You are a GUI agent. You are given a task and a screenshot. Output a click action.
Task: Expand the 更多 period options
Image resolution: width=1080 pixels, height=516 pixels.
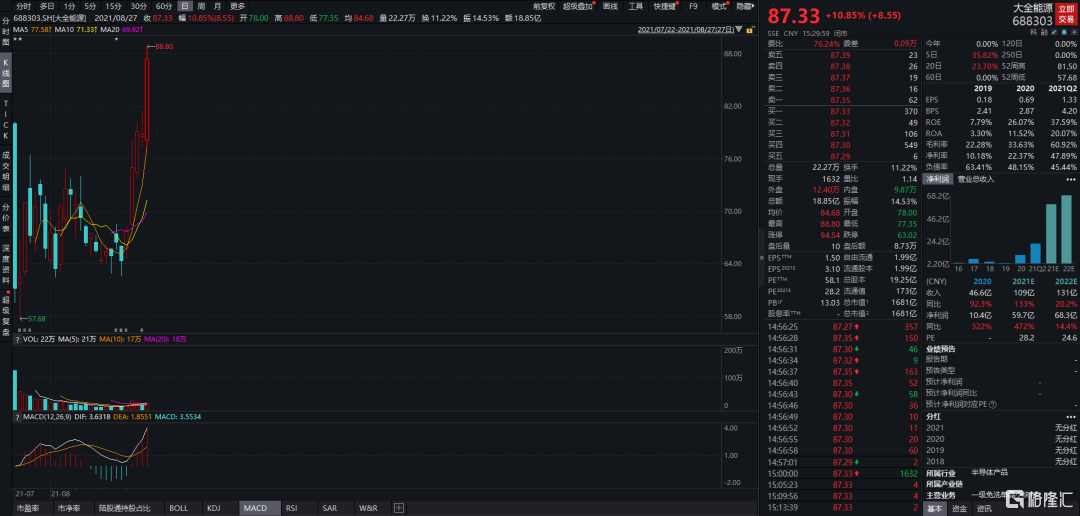(x=238, y=6)
